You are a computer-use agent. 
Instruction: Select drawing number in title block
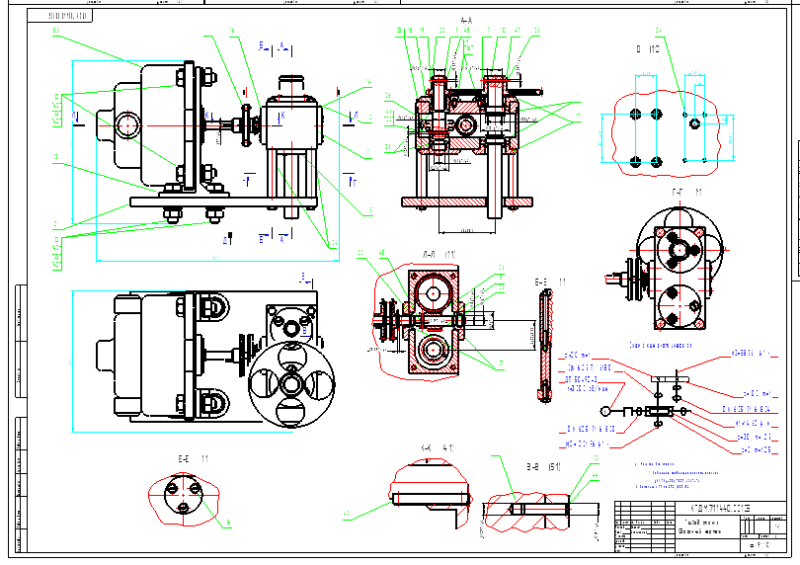click(720, 508)
